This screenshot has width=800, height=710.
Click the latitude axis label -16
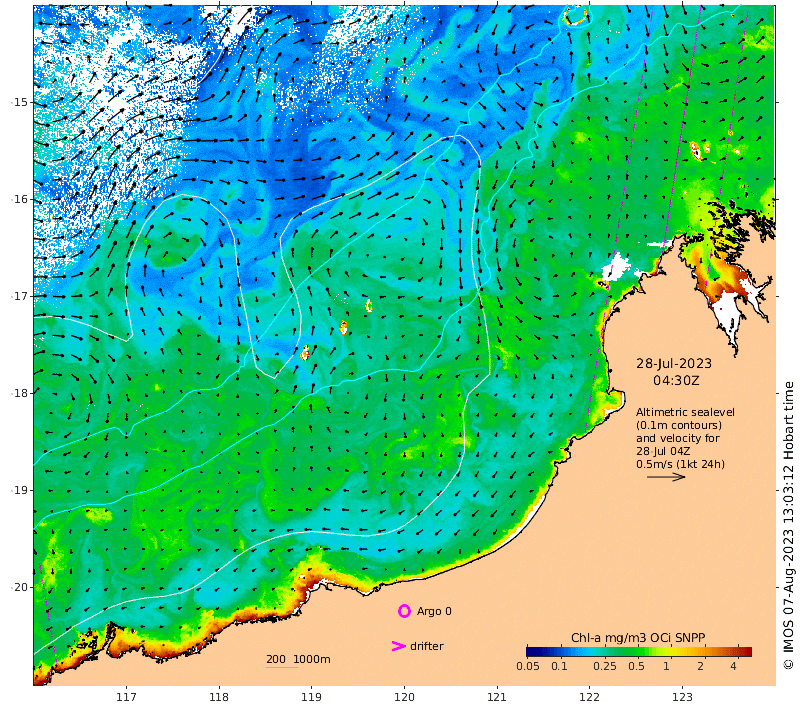click(x=19, y=199)
